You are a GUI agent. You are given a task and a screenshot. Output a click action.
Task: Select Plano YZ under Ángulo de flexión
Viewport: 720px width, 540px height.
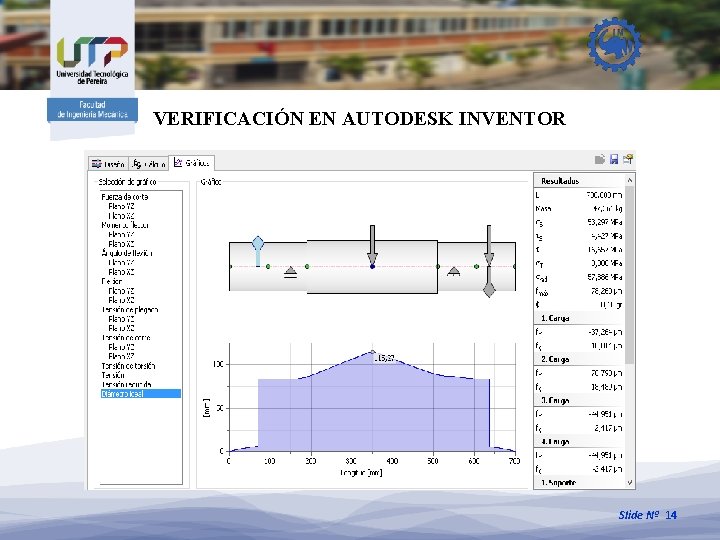pyautogui.click(x=121, y=263)
